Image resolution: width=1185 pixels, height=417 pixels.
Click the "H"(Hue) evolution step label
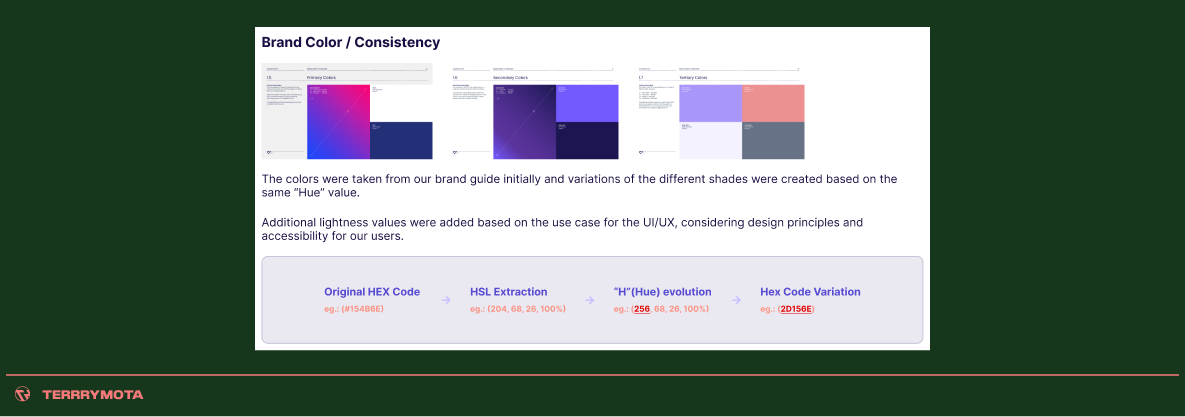pyautogui.click(x=663, y=292)
